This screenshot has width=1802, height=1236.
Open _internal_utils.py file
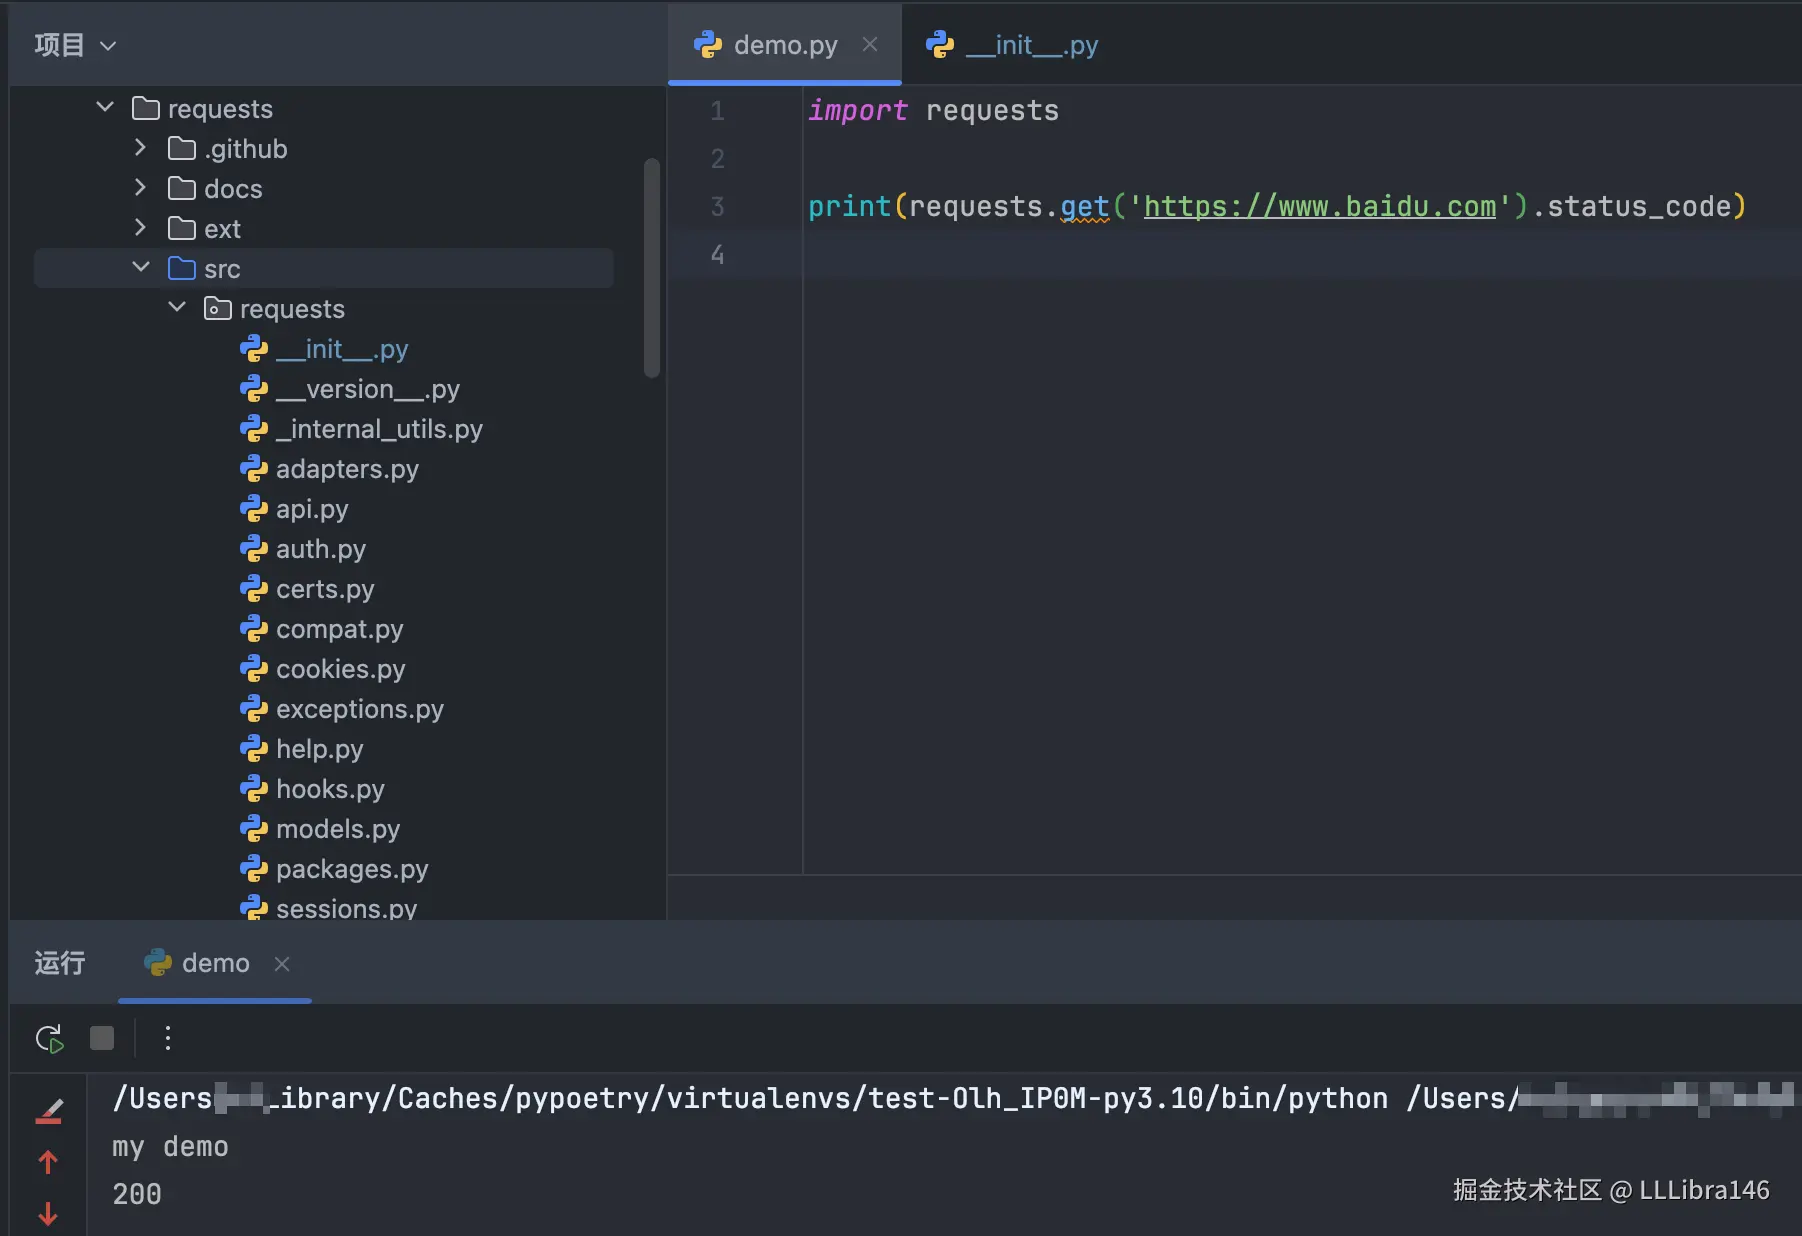point(379,429)
